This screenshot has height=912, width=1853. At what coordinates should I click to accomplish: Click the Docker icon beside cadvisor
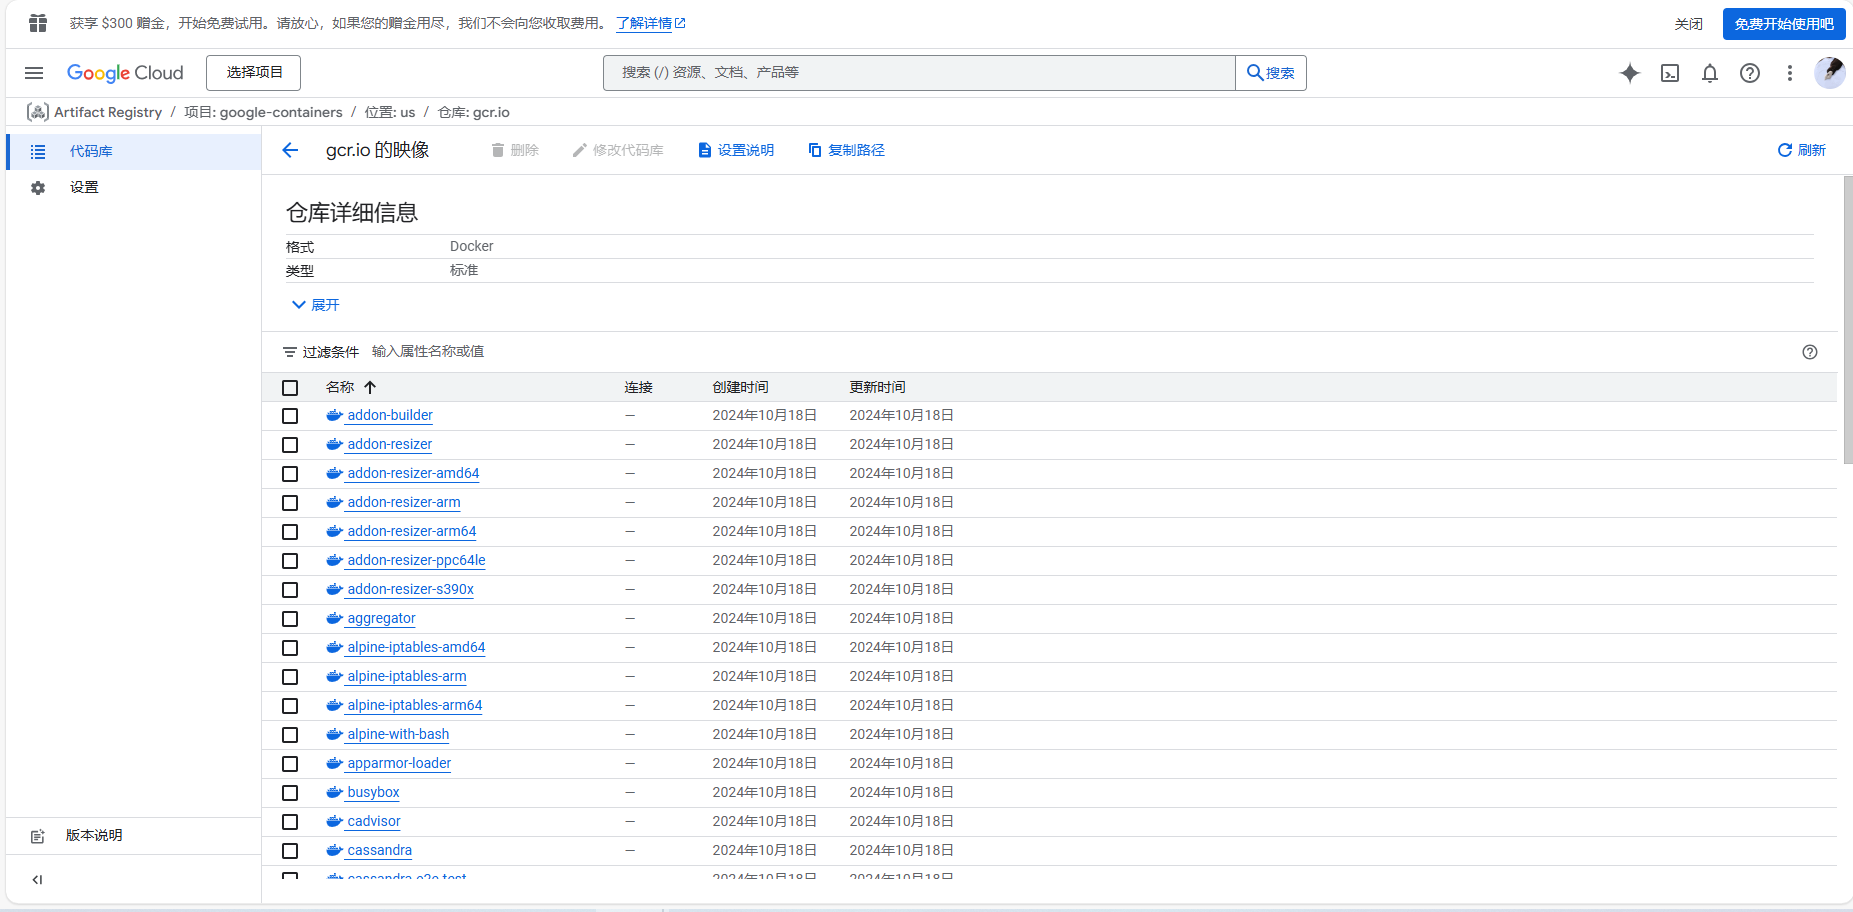[335, 821]
